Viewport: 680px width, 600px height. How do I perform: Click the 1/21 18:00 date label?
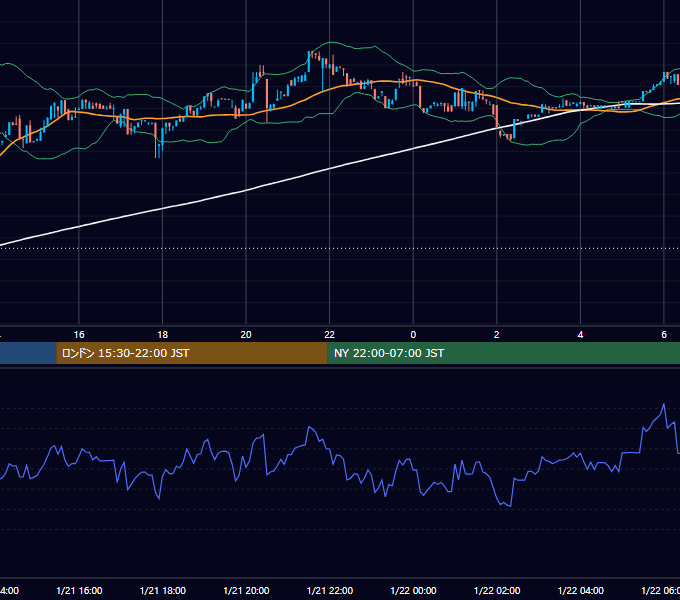[163, 590]
